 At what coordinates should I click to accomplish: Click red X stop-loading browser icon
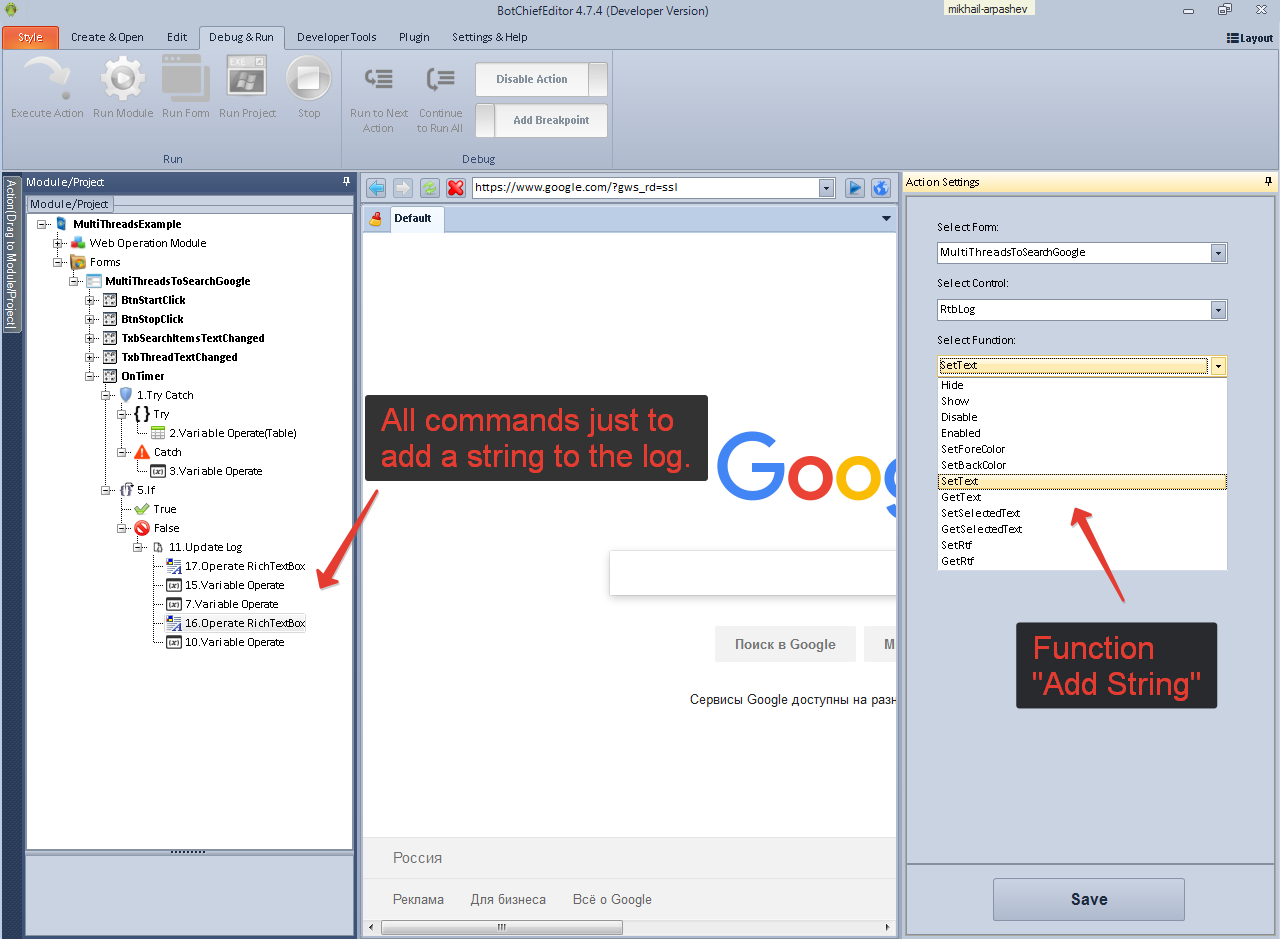(456, 188)
